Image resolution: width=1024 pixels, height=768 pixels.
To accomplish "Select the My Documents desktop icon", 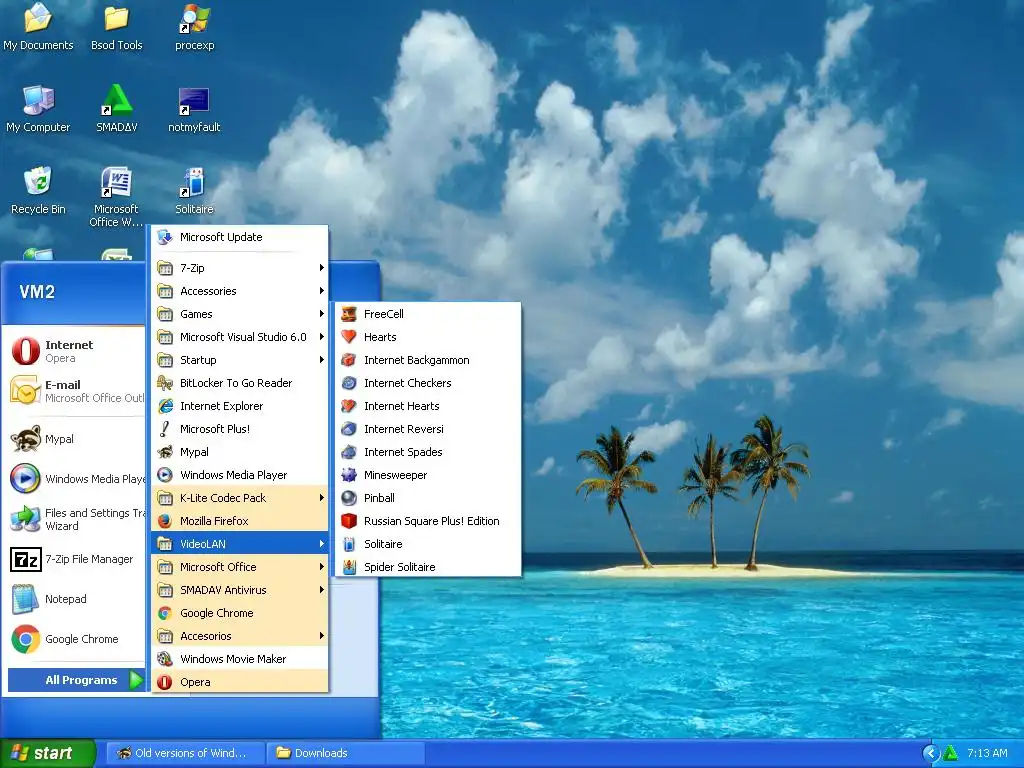I will [x=38, y=29].
